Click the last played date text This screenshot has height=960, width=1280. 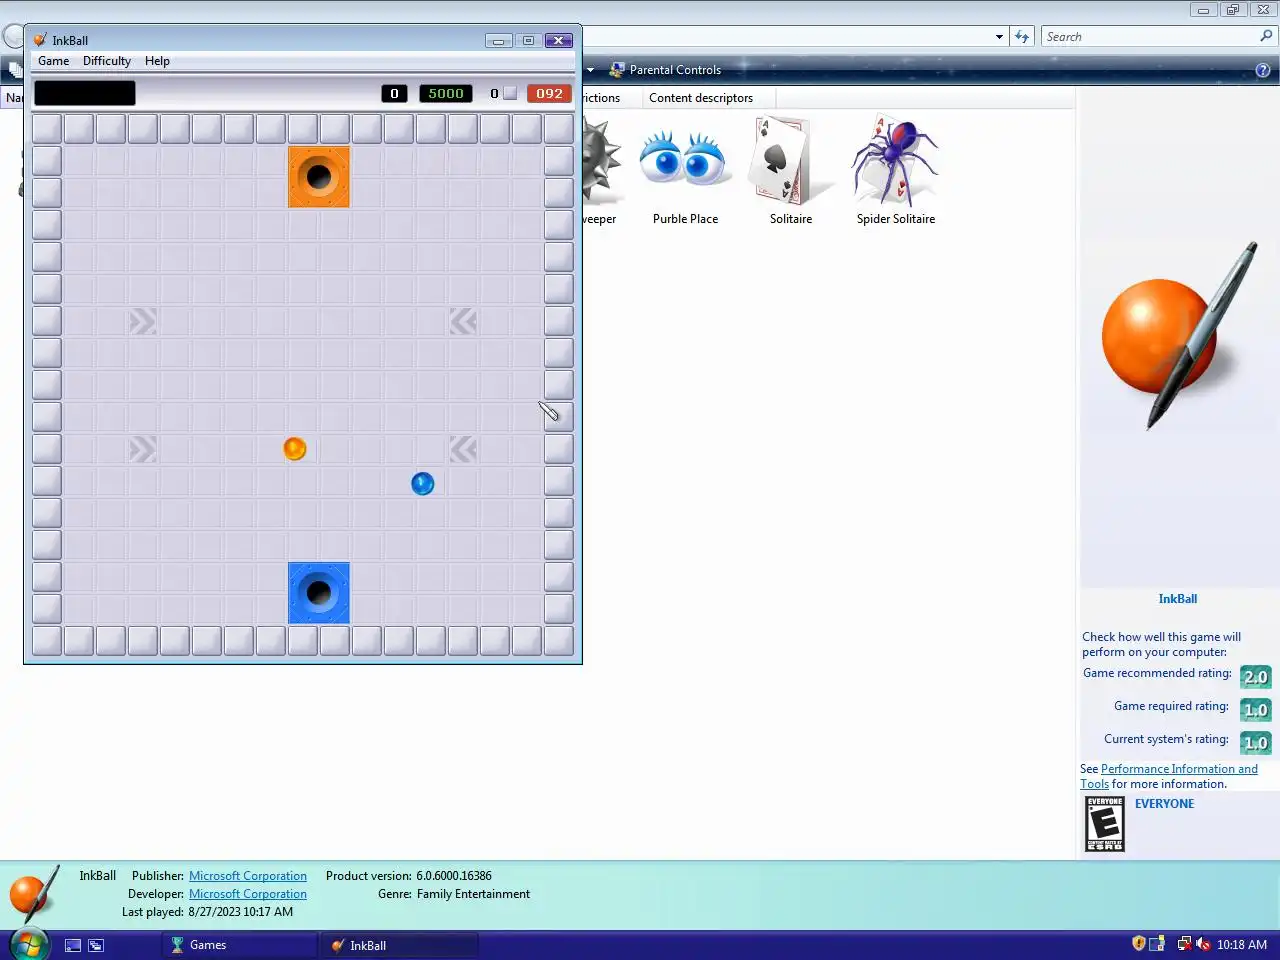pyautogui.click(x=240, y=912)
